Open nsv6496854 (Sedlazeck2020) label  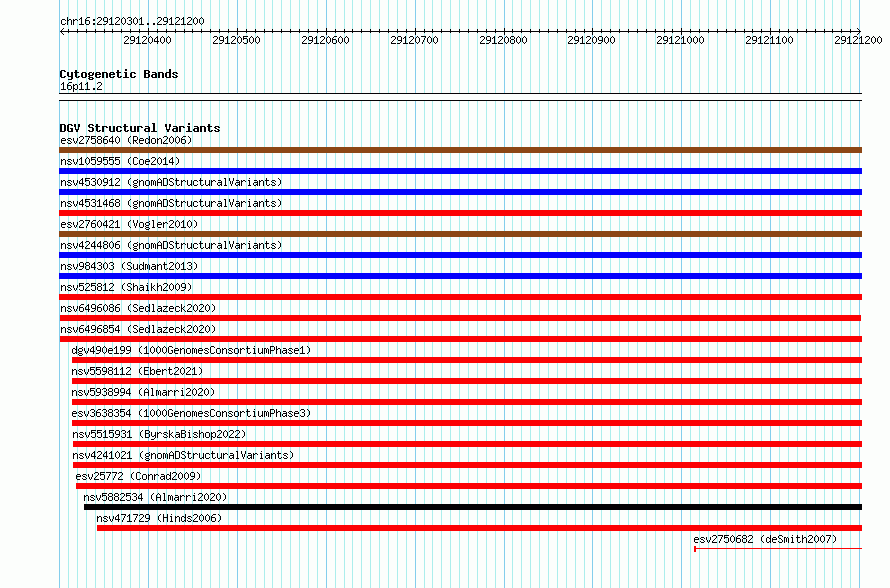click(x=138, y=329)
